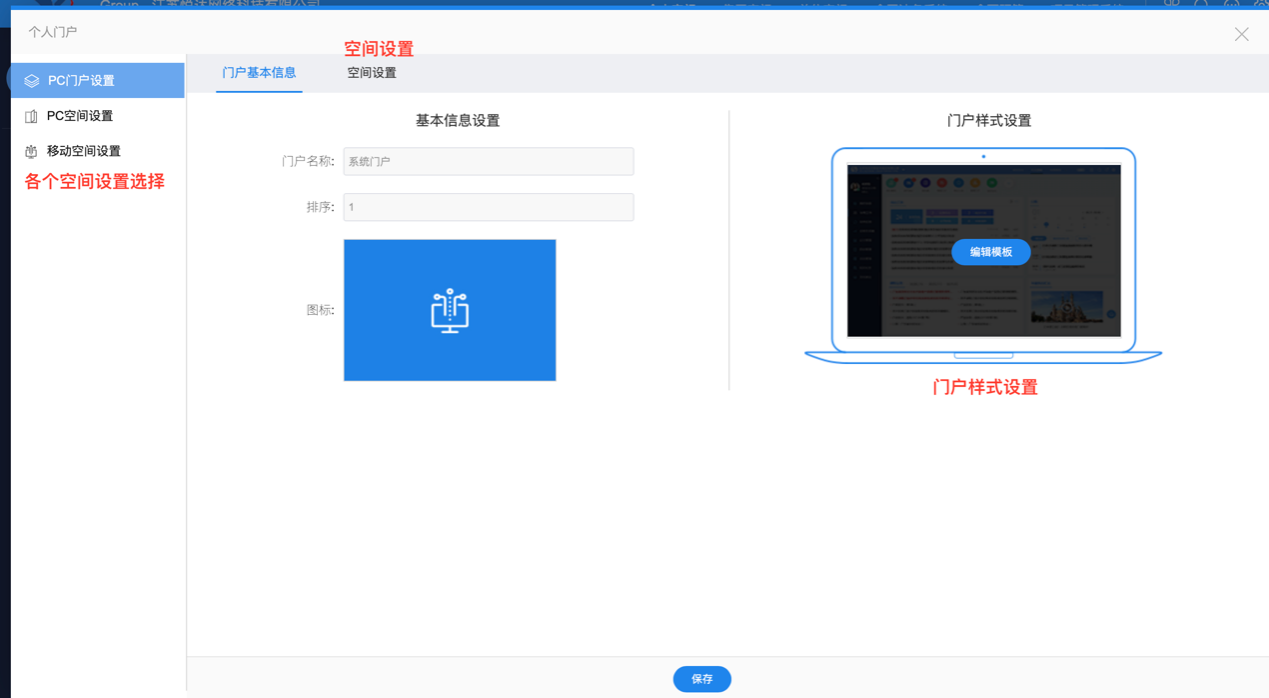This screenshot has width=1269, height=698.
Task: Close the 个人门户 dialog with the X
Action: [1241, 33]
